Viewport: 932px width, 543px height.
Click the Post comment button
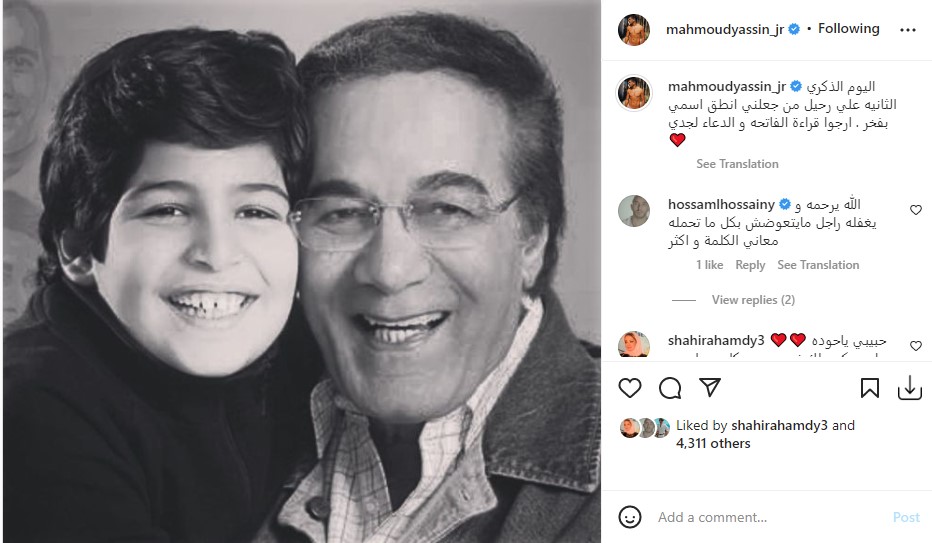tap(906, 517)
